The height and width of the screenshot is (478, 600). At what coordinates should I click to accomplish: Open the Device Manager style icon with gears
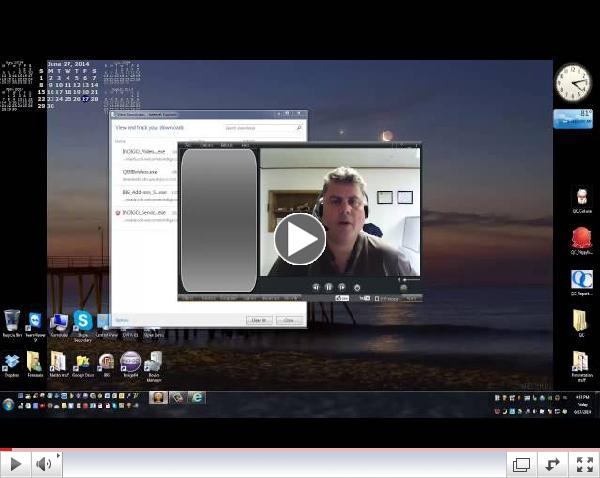pos(154,365)
